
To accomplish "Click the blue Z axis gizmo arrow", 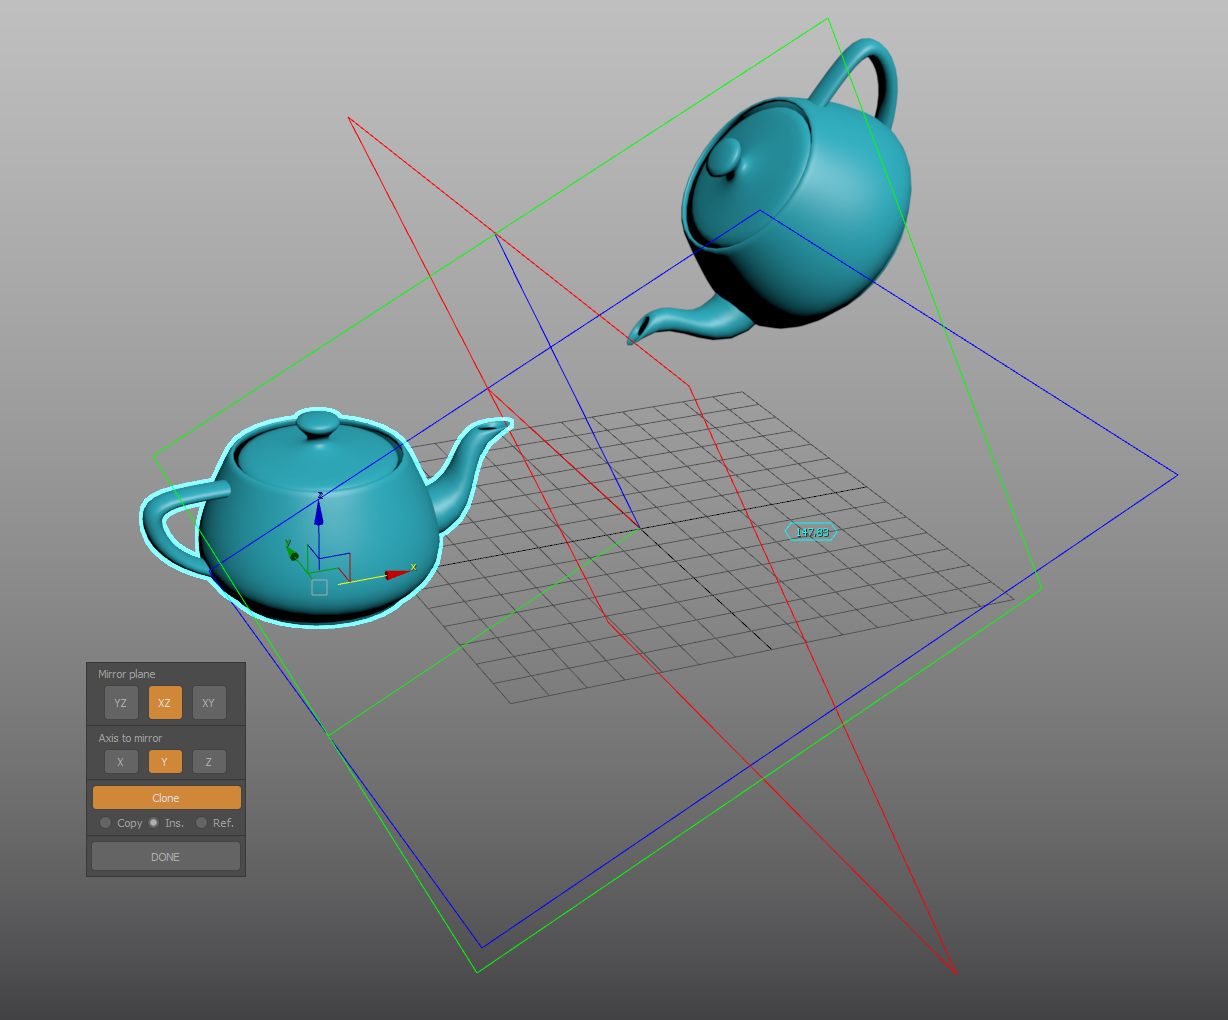I will coord(319,513).
